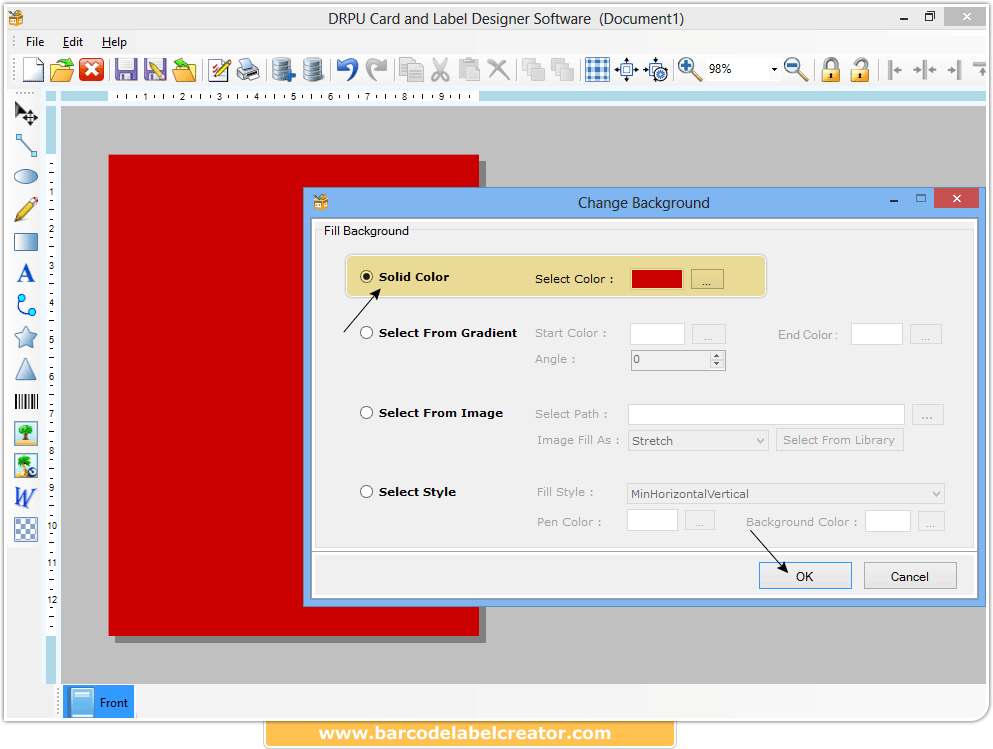Click OK to apply the background

point(805,575)
